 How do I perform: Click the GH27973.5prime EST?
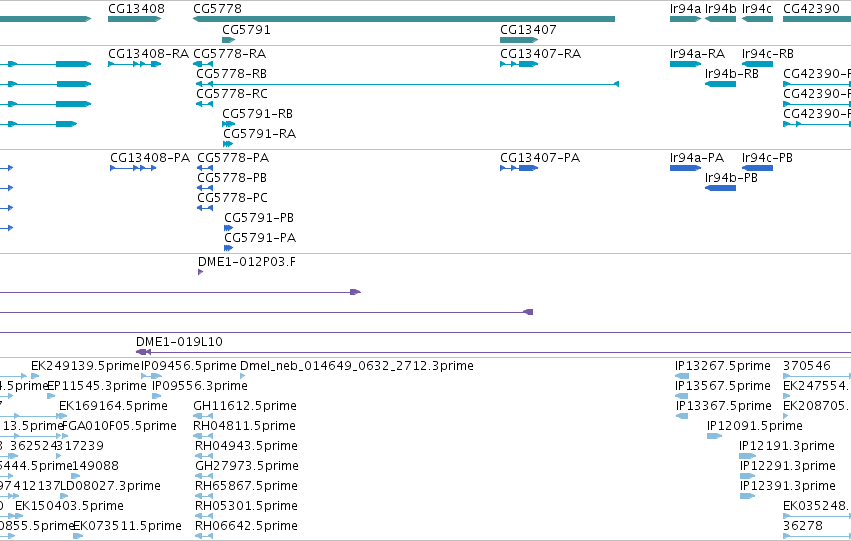pyautogui.click(x=204, y=476)
